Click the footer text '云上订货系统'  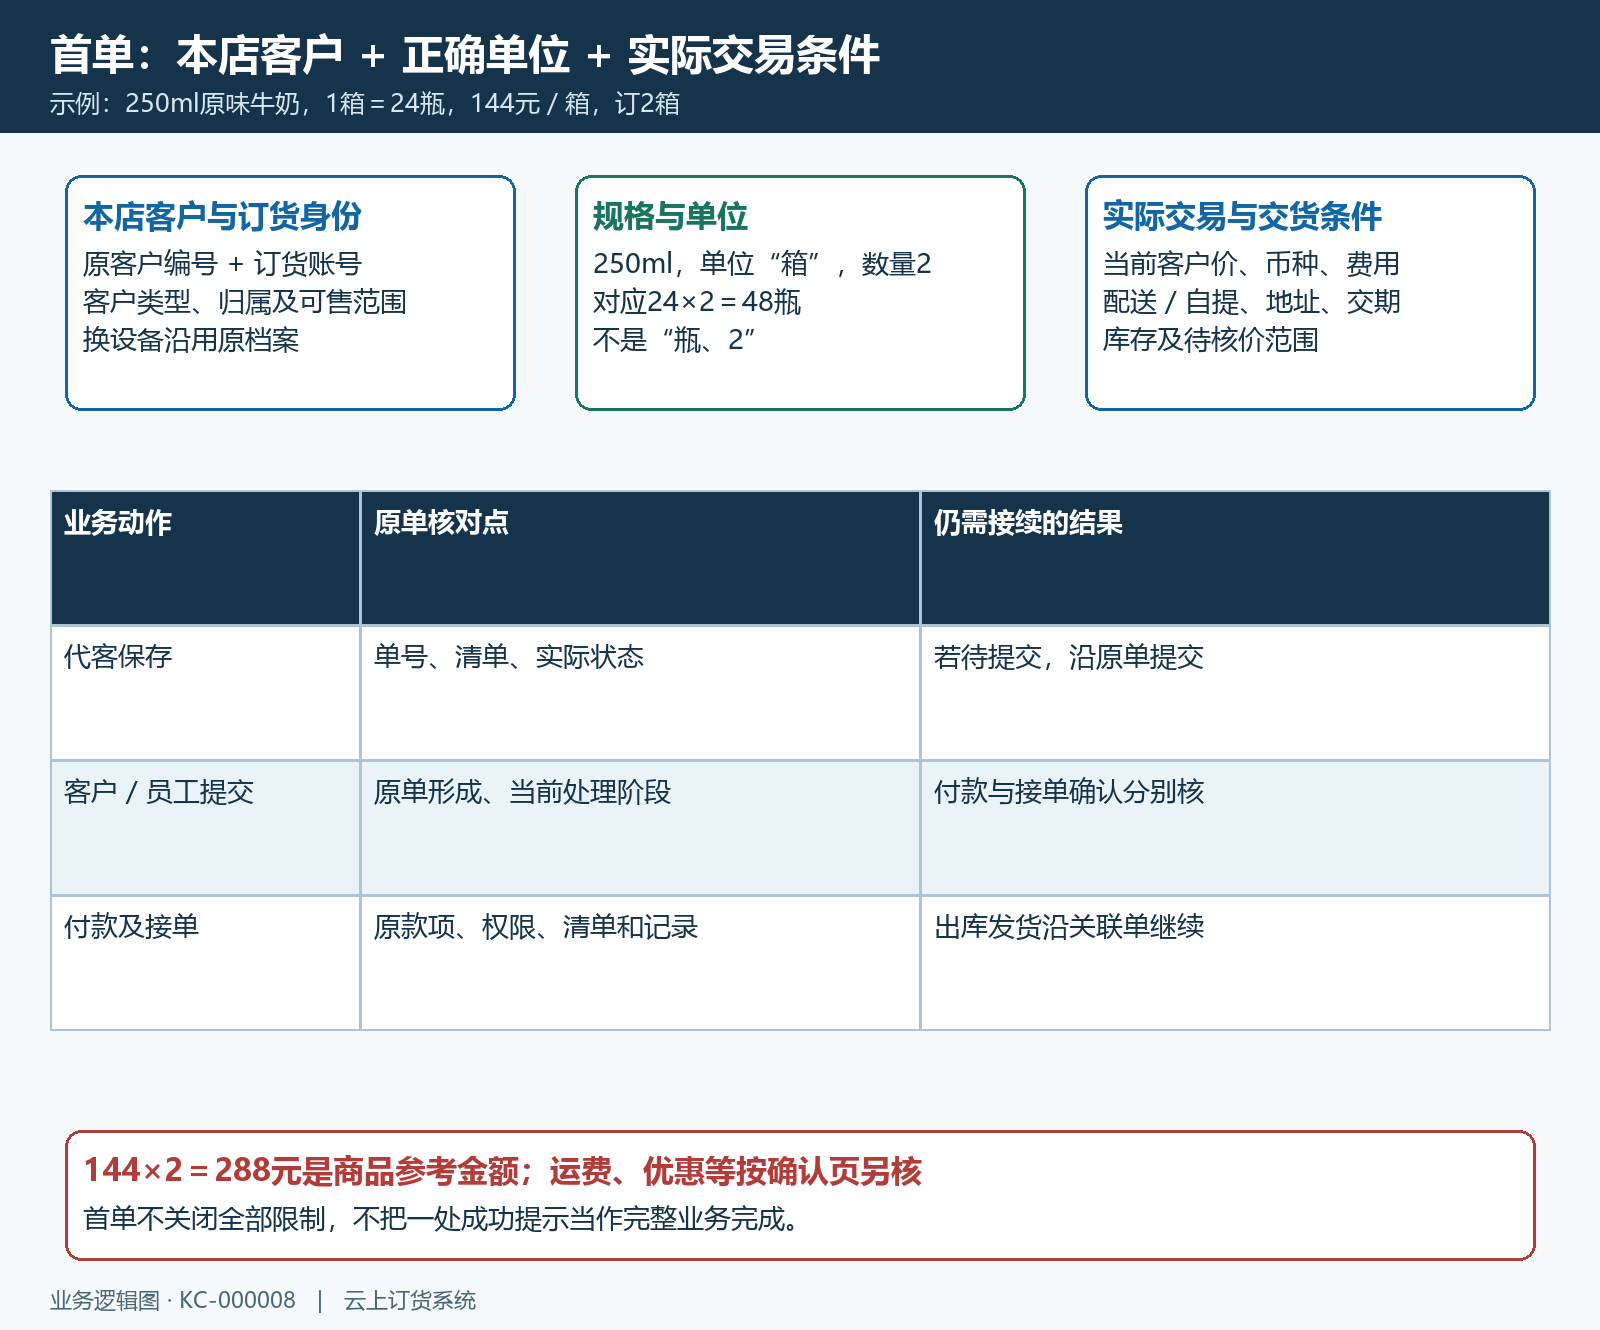click(x=410, y=1300)
